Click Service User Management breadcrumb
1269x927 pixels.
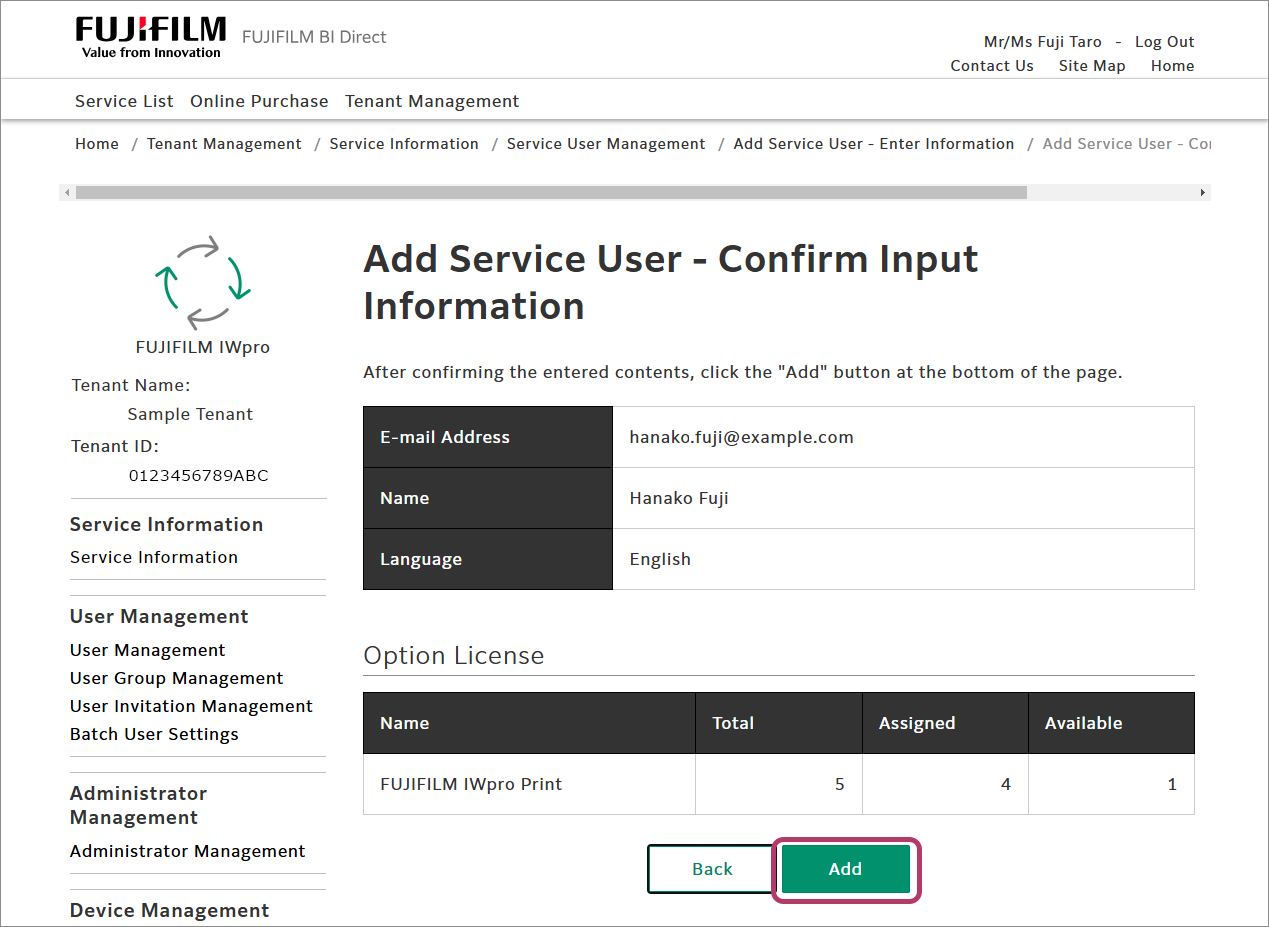point(606,144)
